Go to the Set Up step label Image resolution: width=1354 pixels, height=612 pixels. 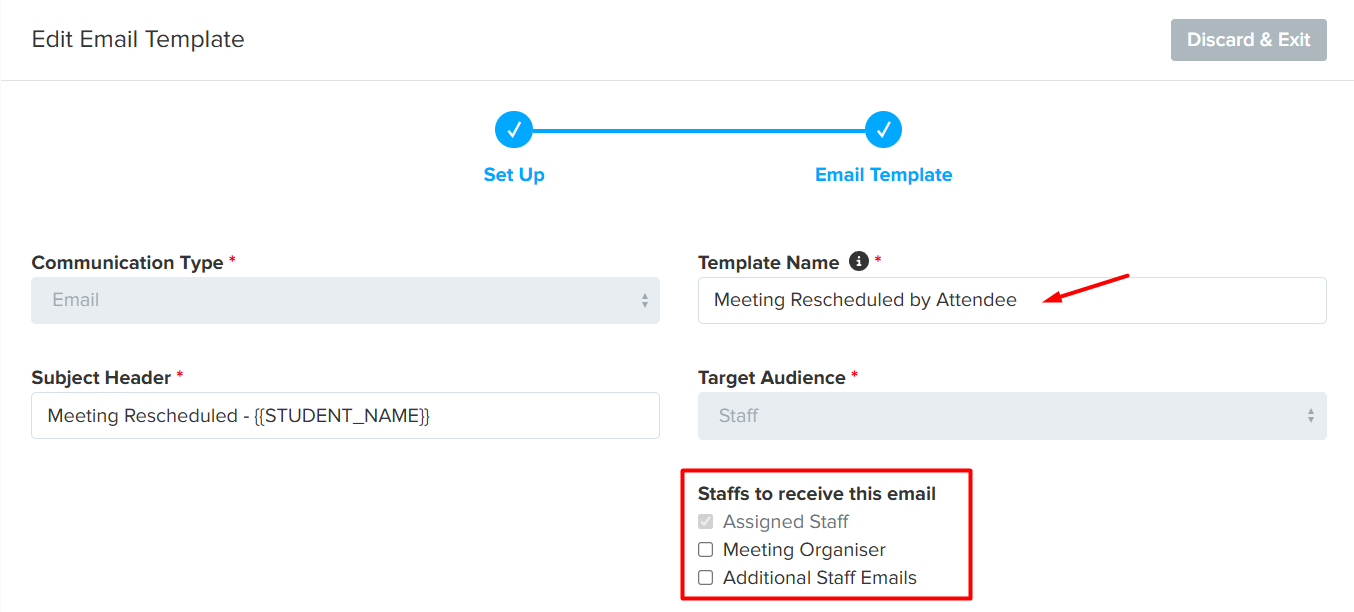click(x=514, y=175)
